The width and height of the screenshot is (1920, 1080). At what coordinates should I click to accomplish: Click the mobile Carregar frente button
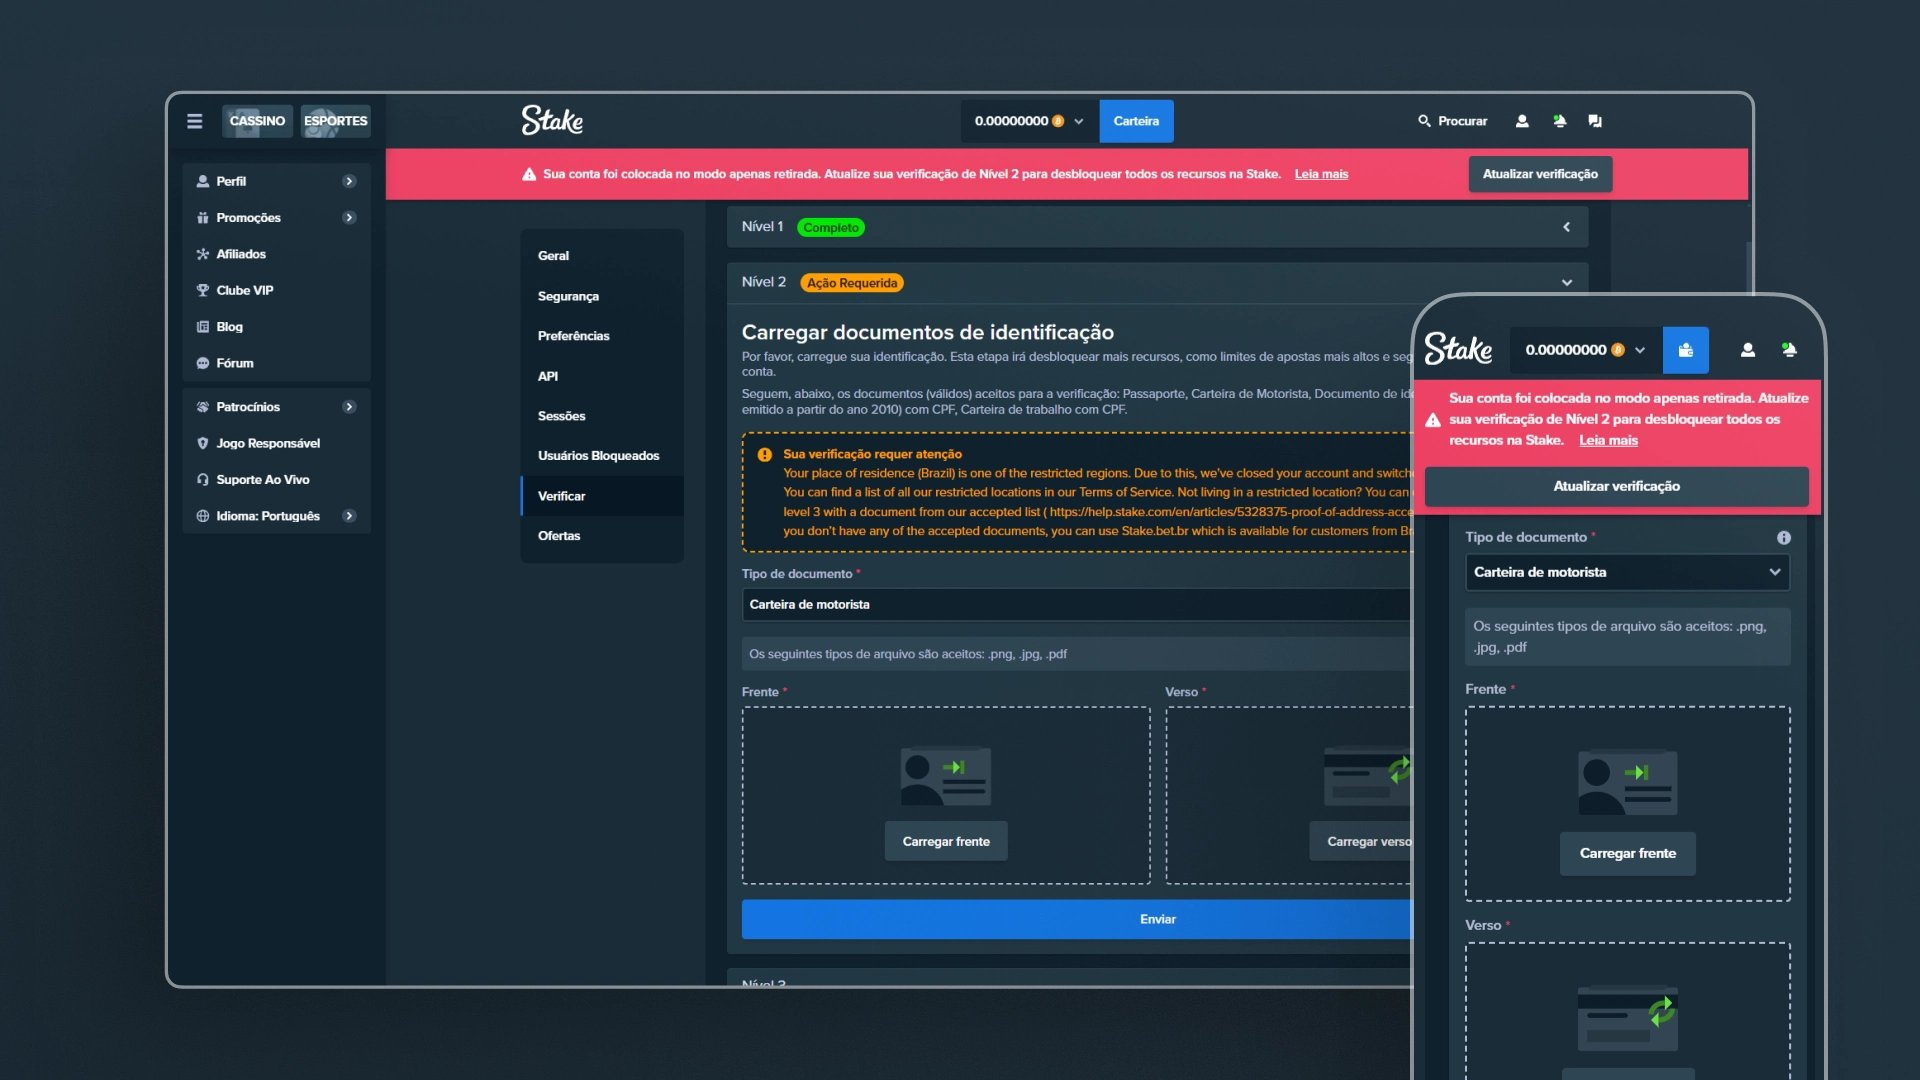pyautogui.click(x=1627, y=853)
